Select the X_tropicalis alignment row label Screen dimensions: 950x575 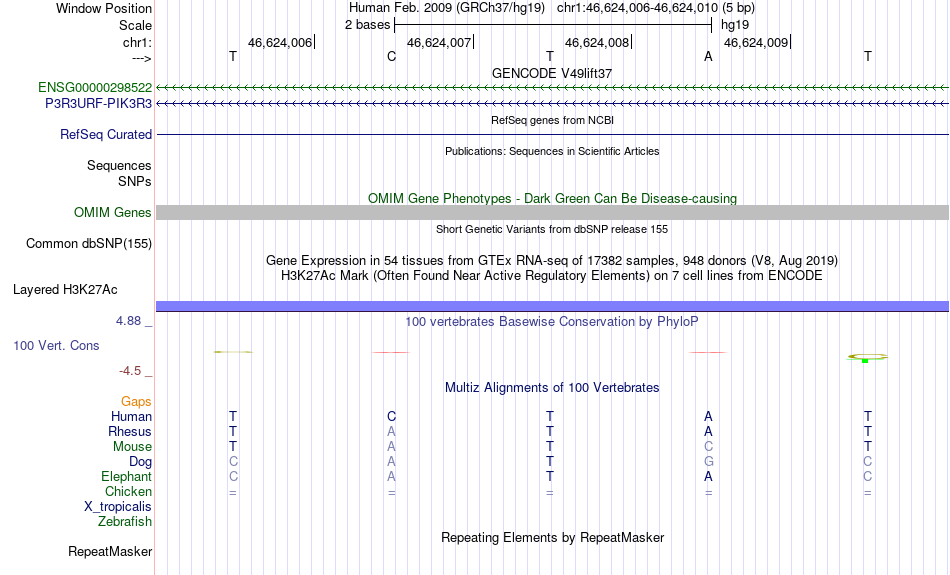pyautogui.click(x=118, y=507)
